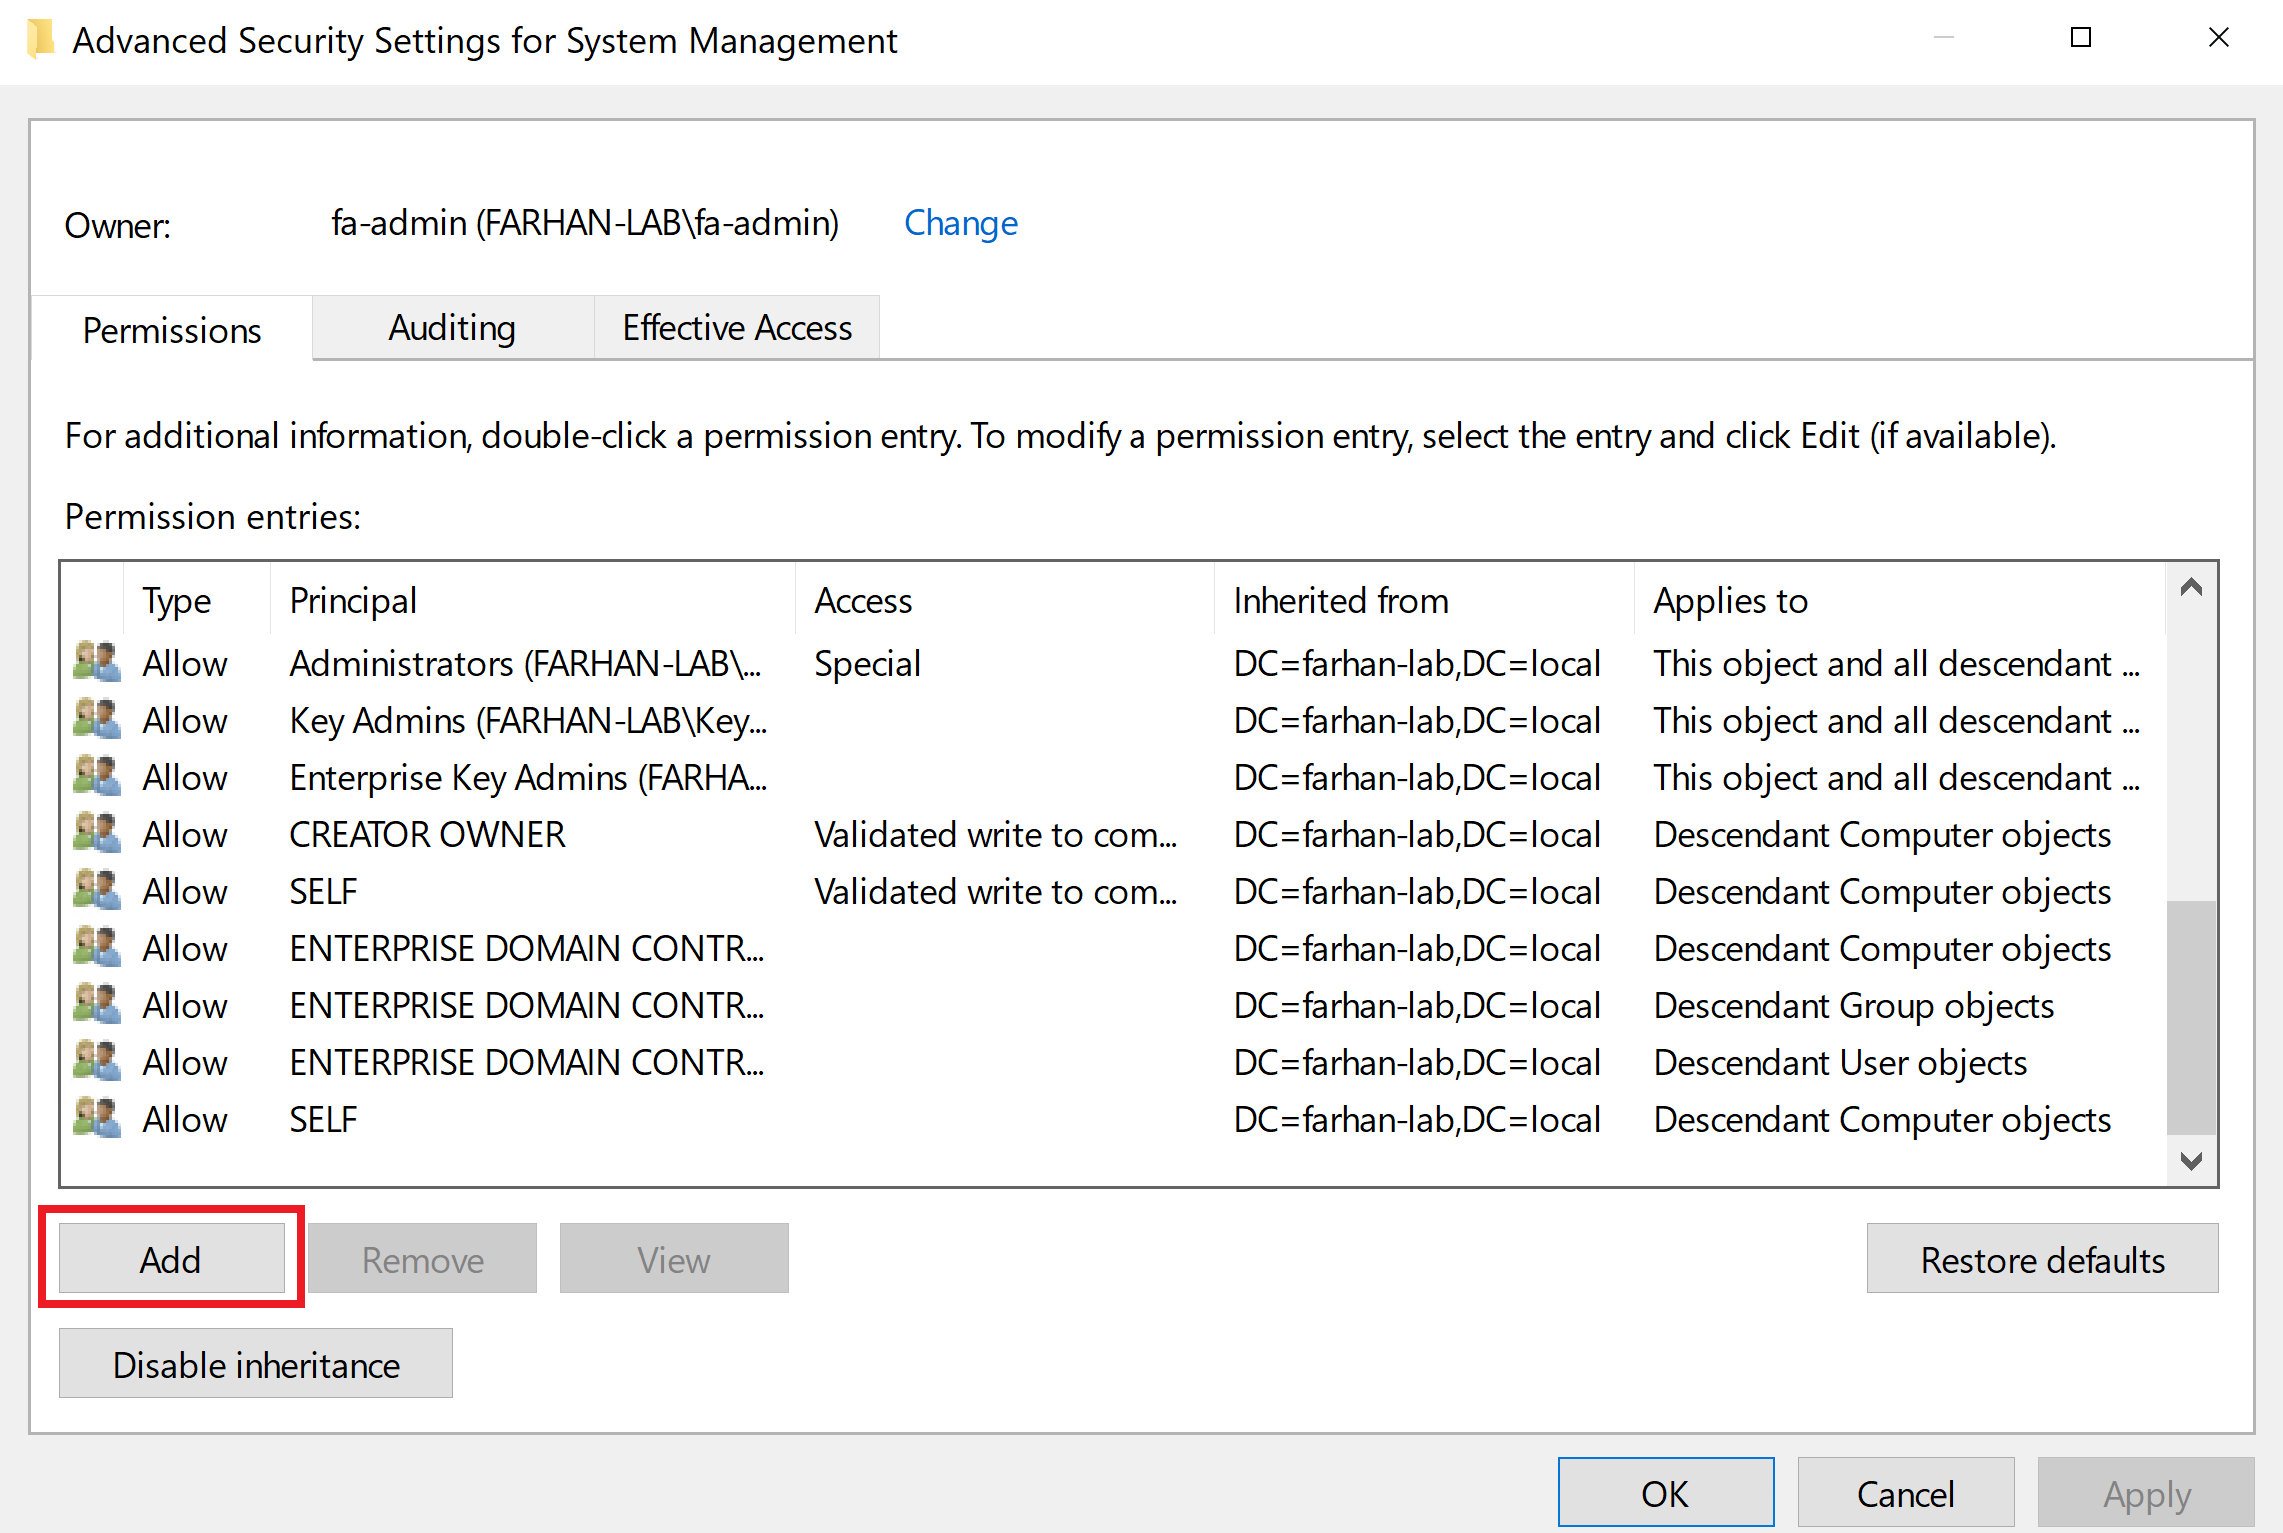Click the CREATOR OWNER row's principal icon
This screenshot has width=2283, height=1533.
97,834
